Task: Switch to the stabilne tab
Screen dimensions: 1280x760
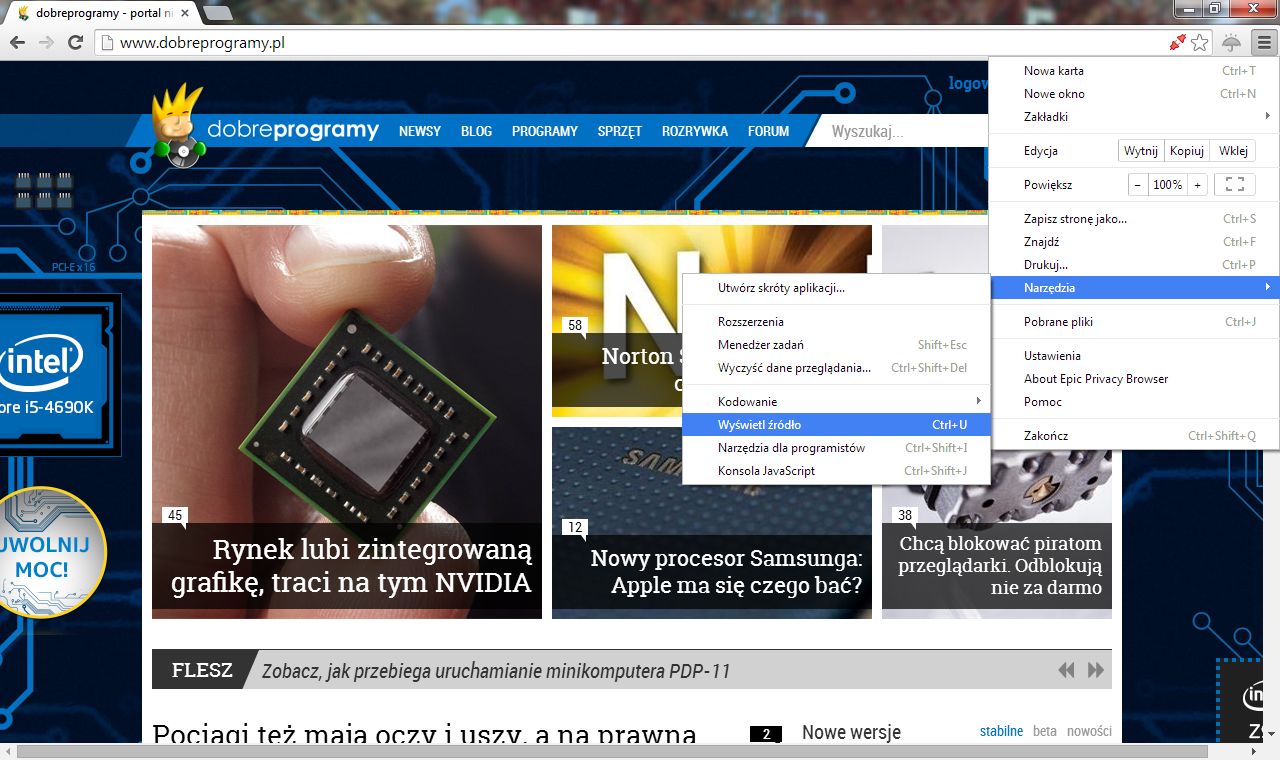Action: [x=1001, y=731]
